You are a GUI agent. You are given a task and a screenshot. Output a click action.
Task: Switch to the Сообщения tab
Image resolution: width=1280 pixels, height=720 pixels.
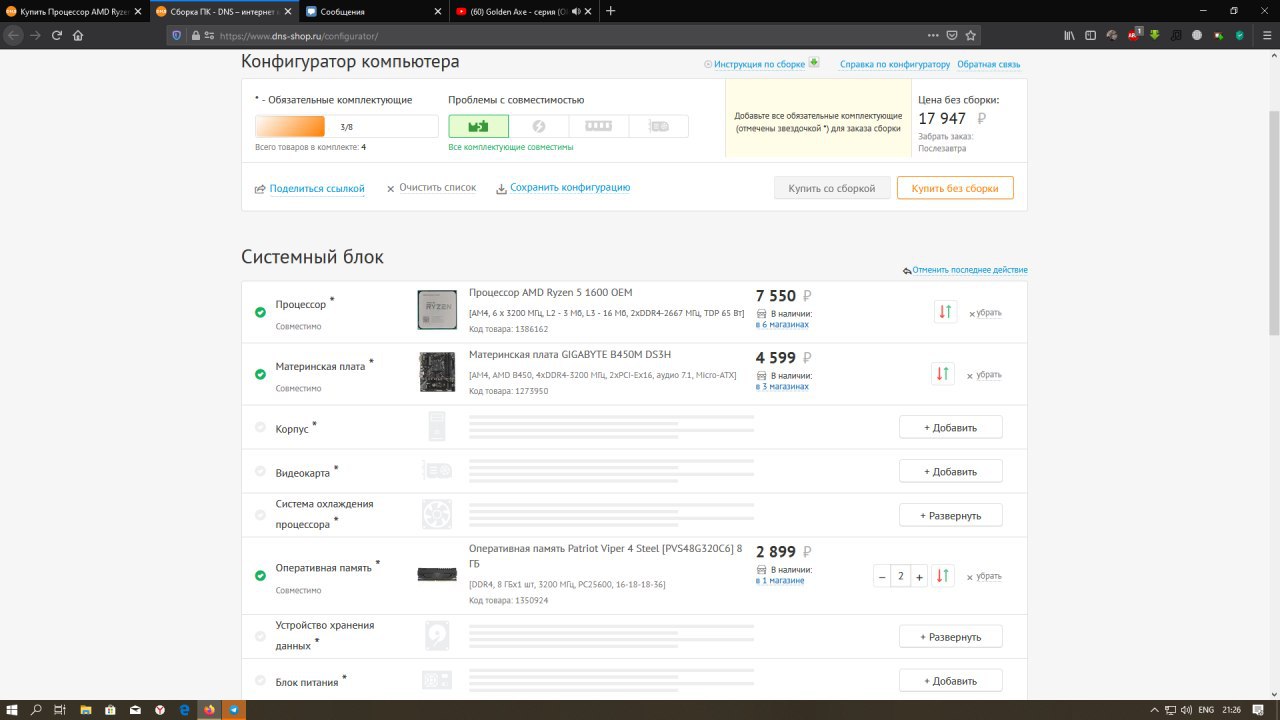[372, 11]
